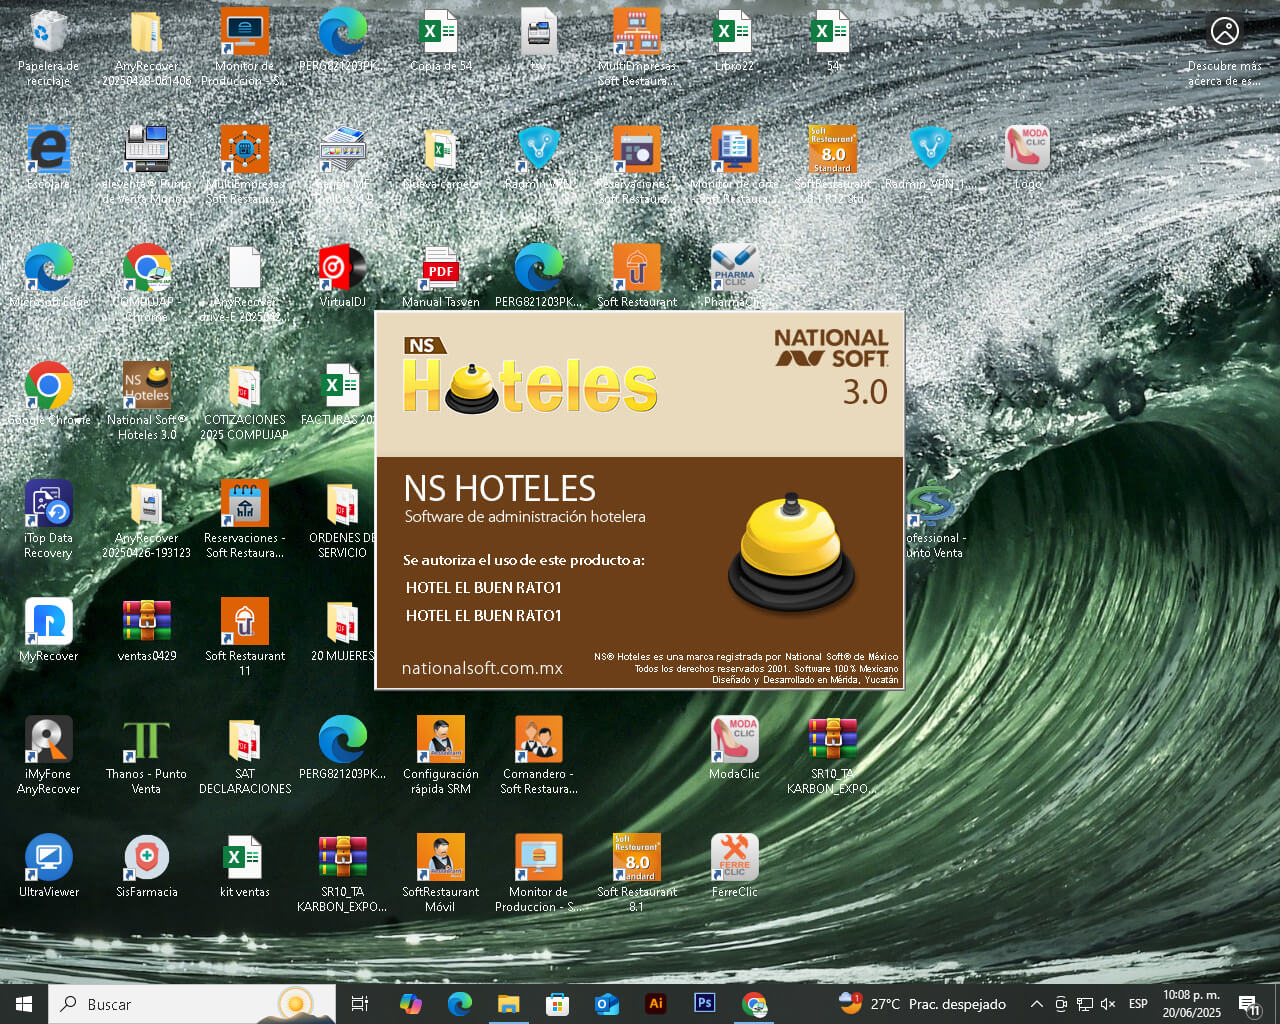Select the ORDENES DE SERVICIO folder
Viewport: 1280px width, 1024px height.
click(342, 519)
